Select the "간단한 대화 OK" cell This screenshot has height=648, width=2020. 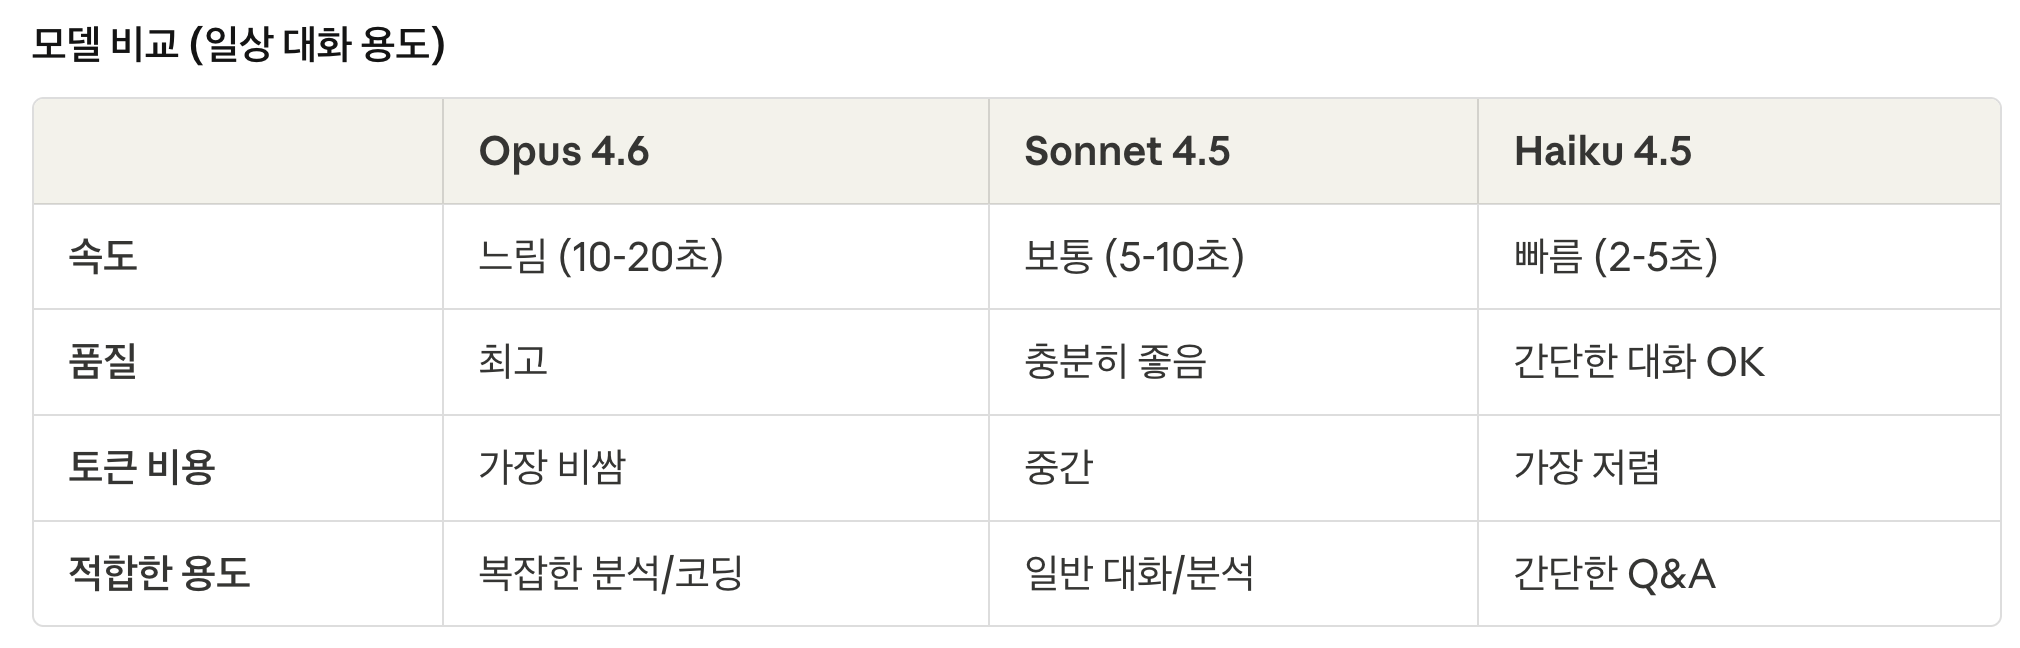tap(1639, 362)
